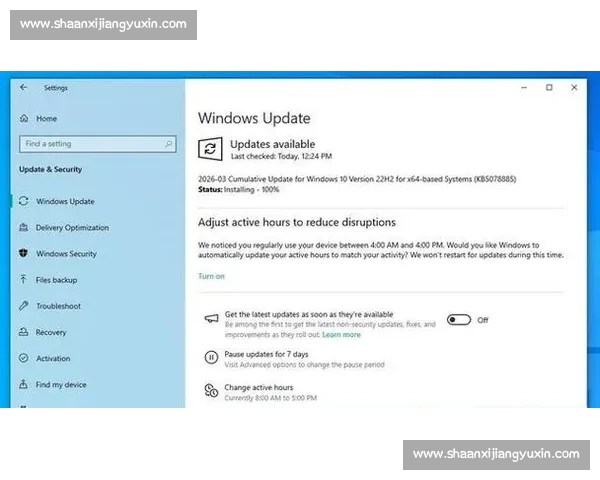Click the Recovery icon in sidebar

[24, 332]
